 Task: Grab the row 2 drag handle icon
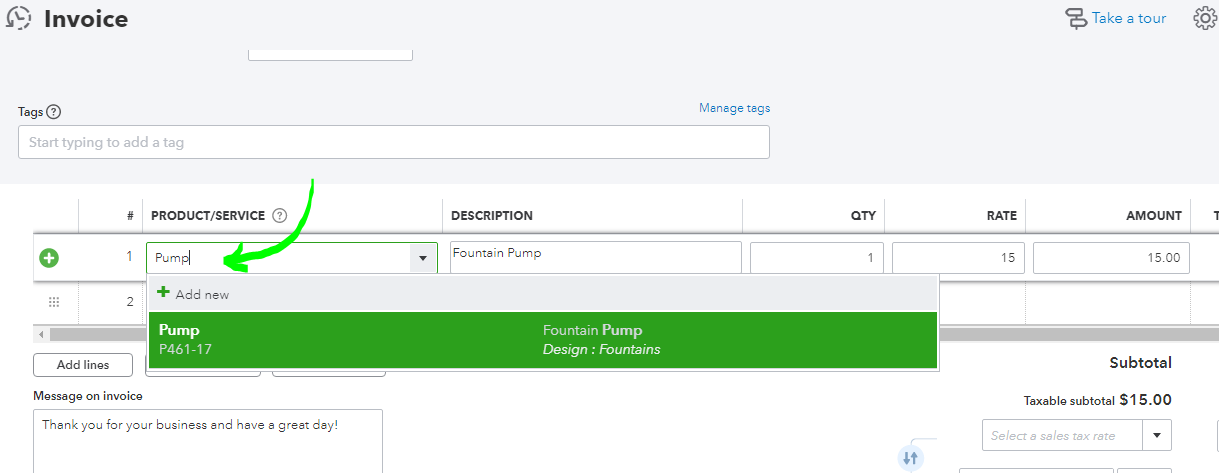tap(54, 301)
